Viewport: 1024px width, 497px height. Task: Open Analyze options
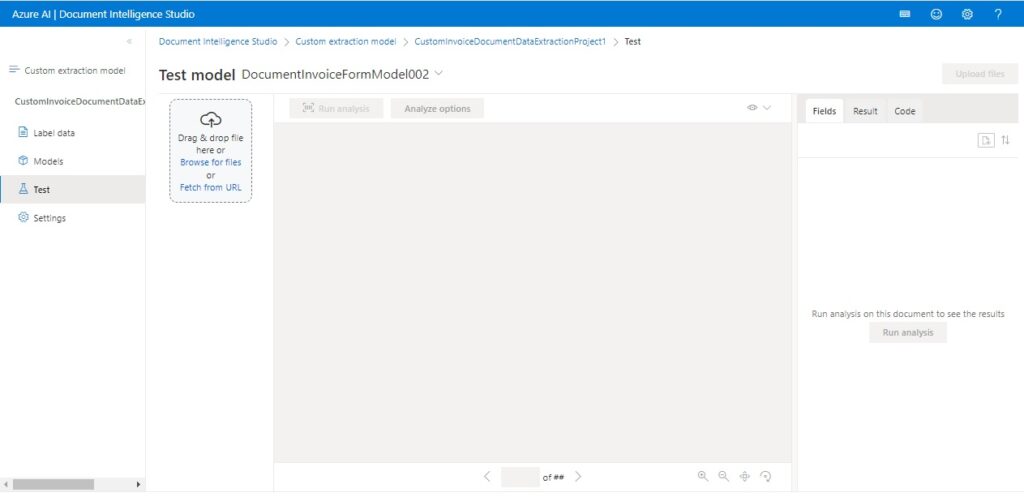click(x=437, y=108)
